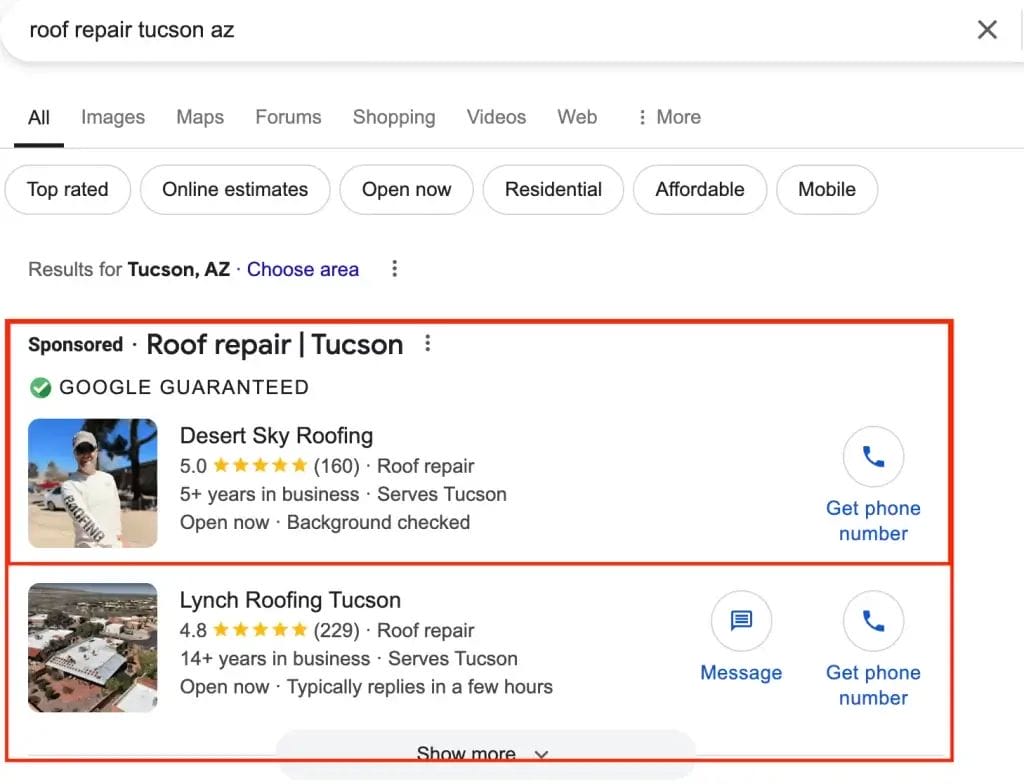This screenshot has width=1024, height=784.
Task: Click the Choose area link
Action: click(x=303, y=268)
